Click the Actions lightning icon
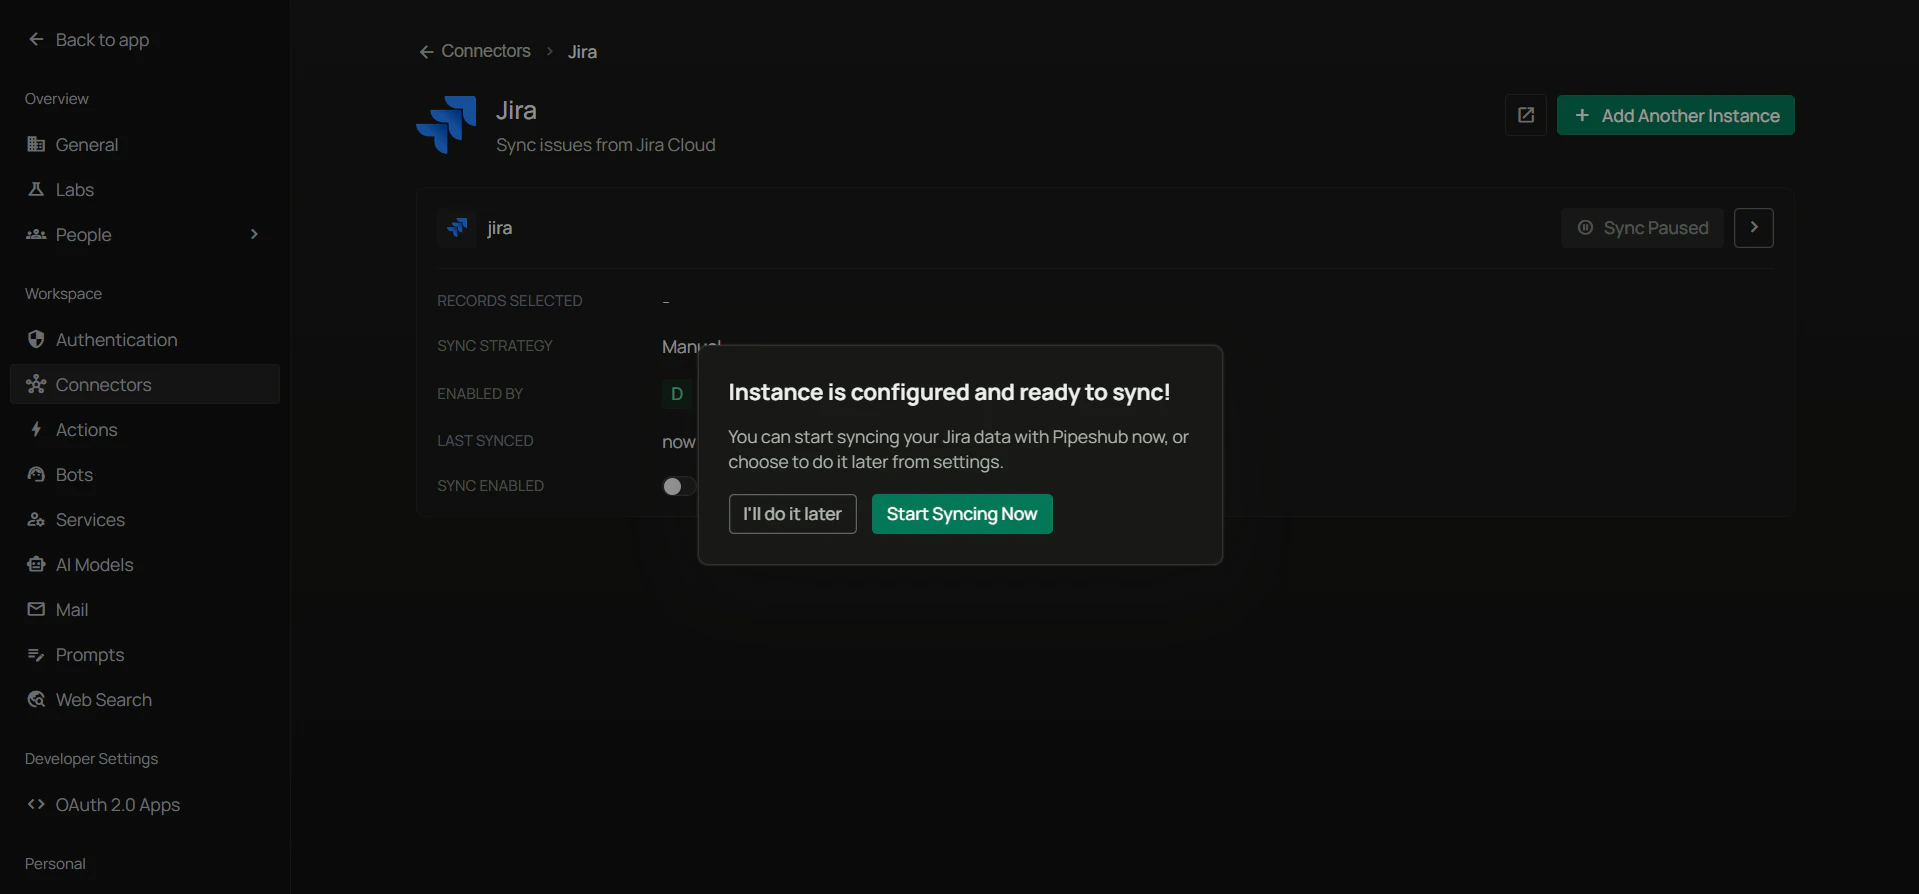 [36, 429]
